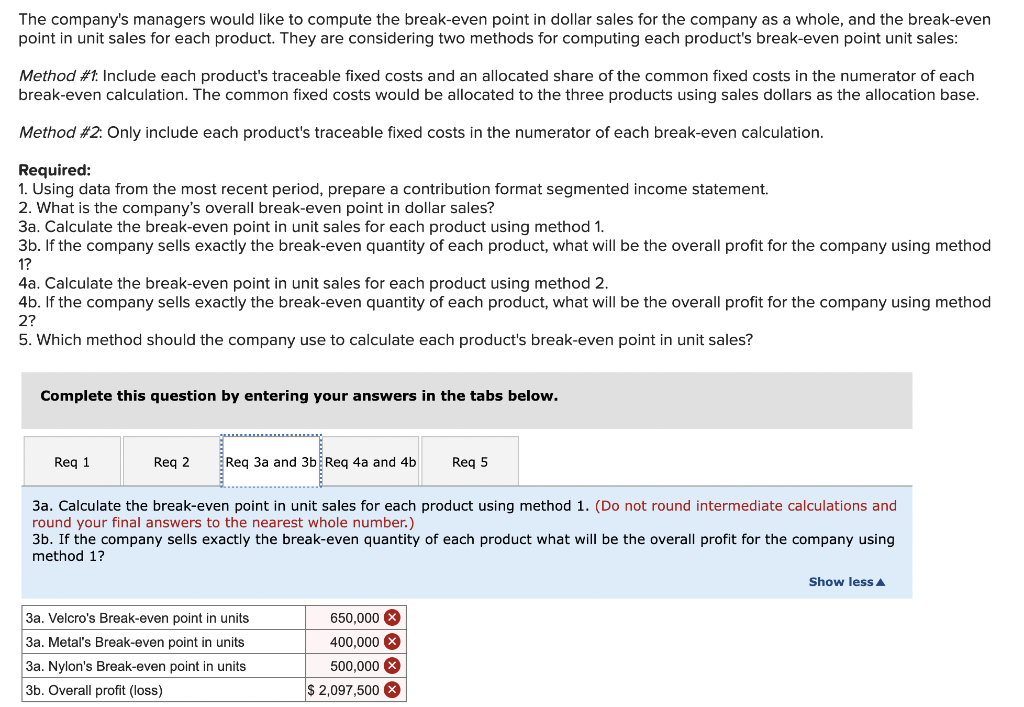1024x707 pixels.
Task: Select the Req 3a and 3b tab
Action: (270, 462)
